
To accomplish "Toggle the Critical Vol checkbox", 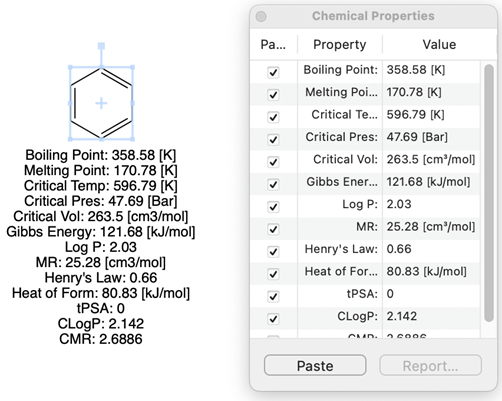I will (273, 162).
